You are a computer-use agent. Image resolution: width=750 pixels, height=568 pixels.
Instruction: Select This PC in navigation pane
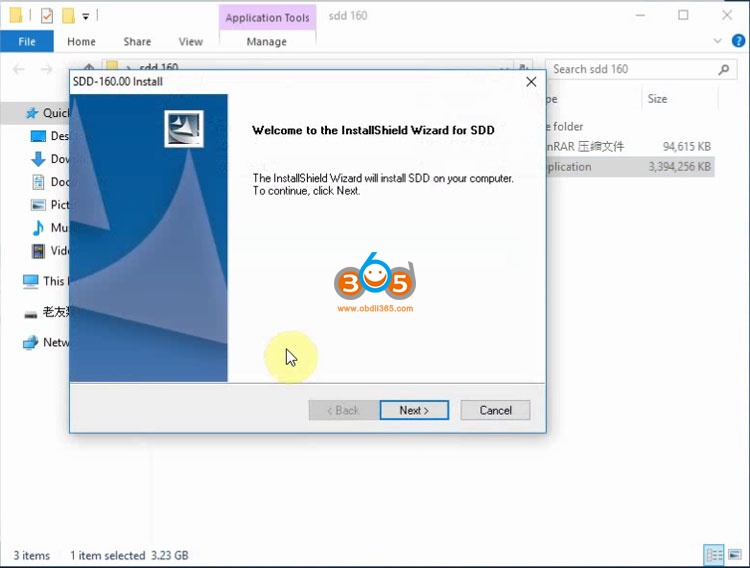pyautogui.click(x=46, y=281)
